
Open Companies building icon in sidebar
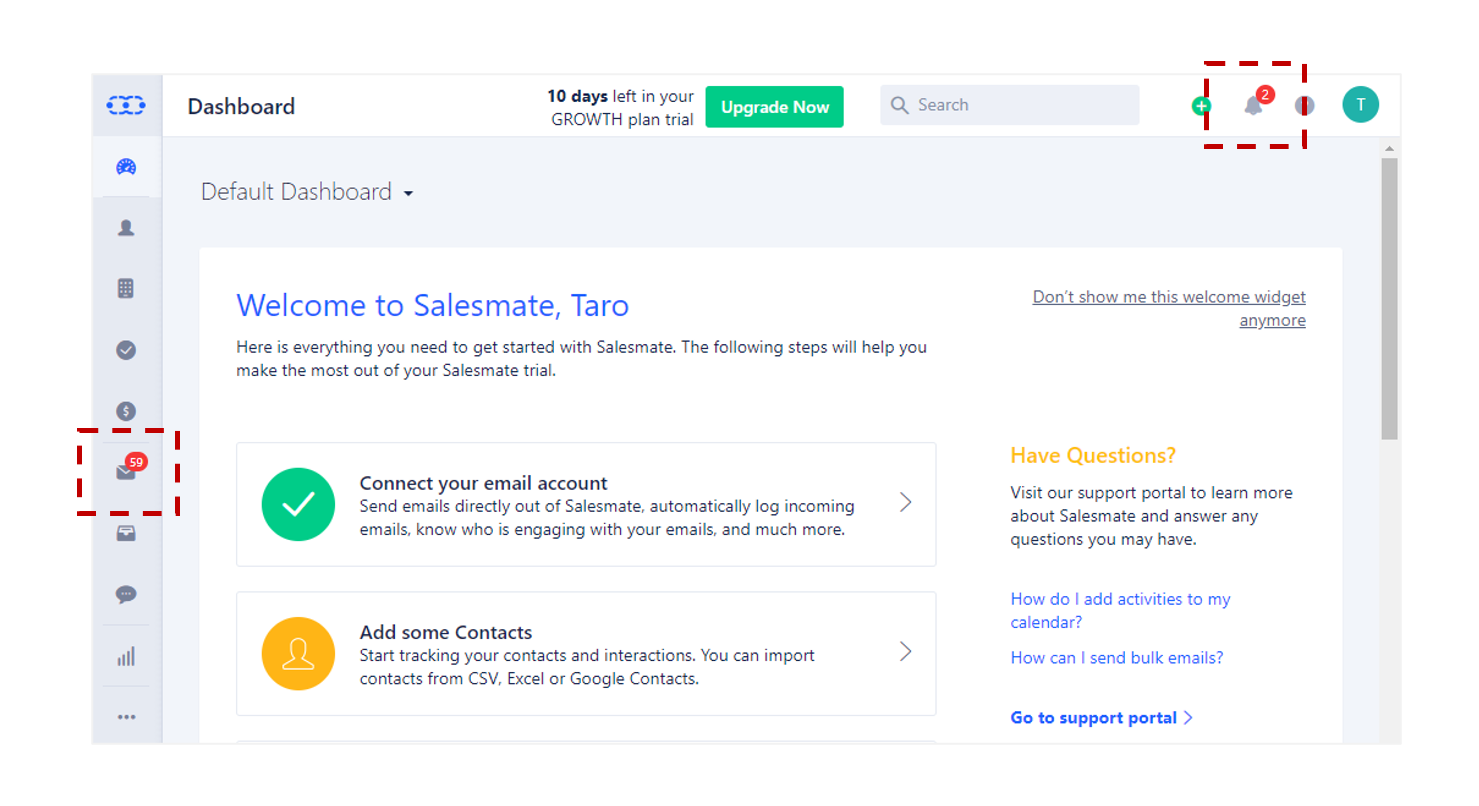click(x=126, y=289)
